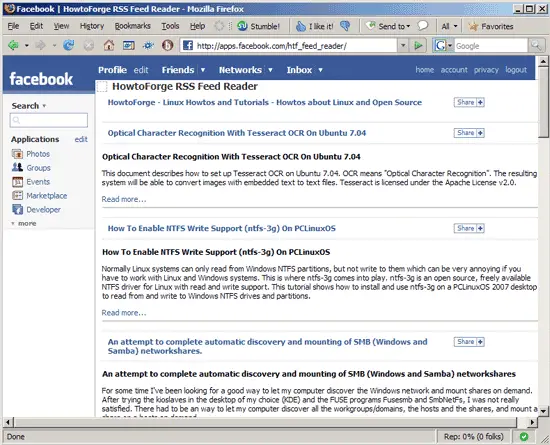
Task: Click the green Go arrow button
Action: (x=418, y=46)
